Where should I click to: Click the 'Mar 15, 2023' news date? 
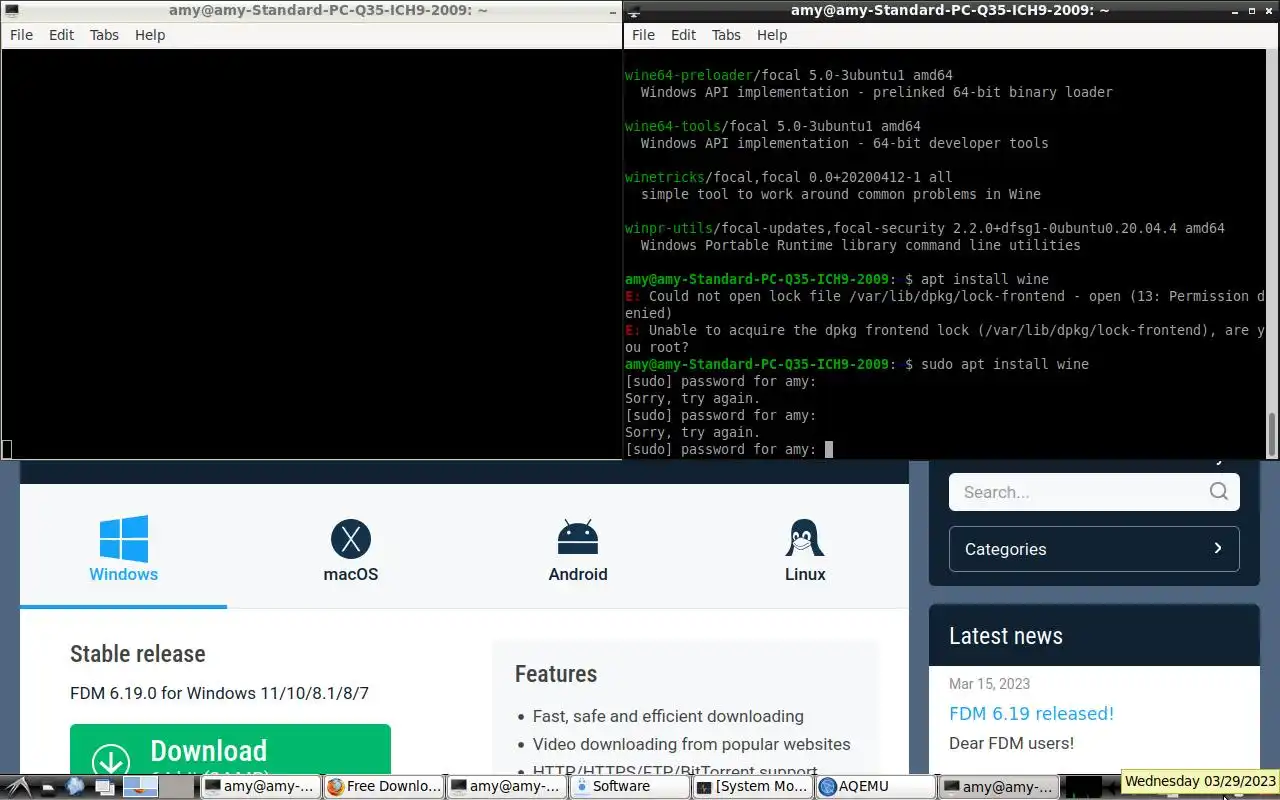pos(989,684)
